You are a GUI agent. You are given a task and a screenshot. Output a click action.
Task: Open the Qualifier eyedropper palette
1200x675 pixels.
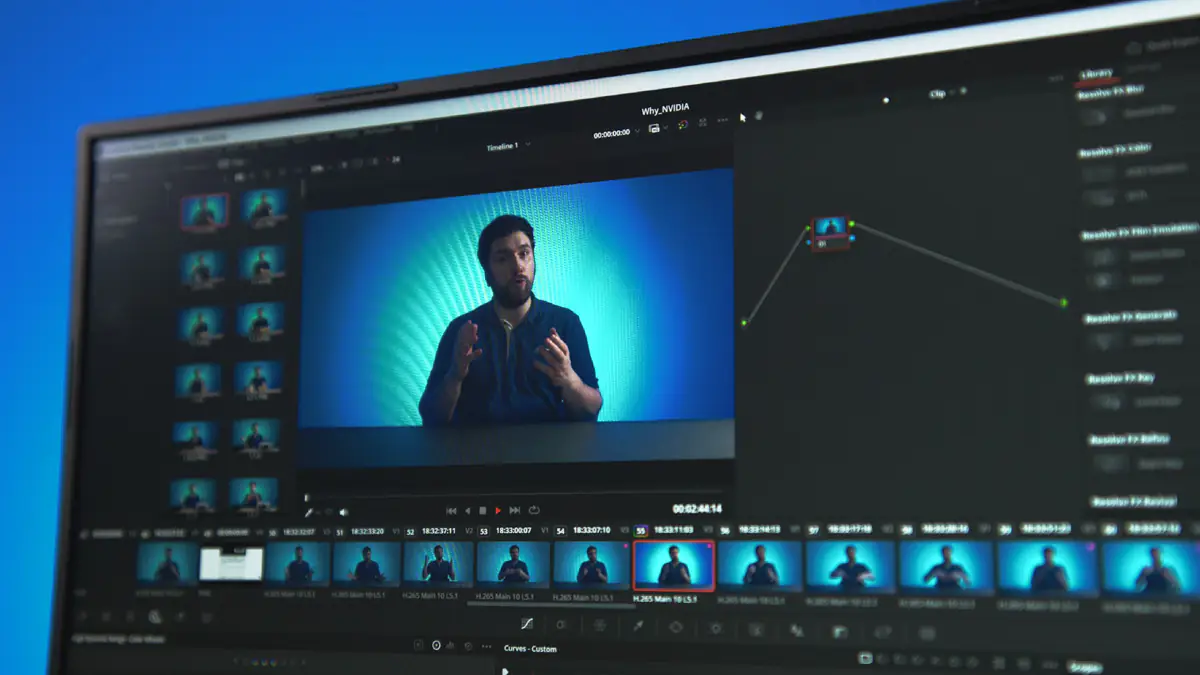pos(637,626)
